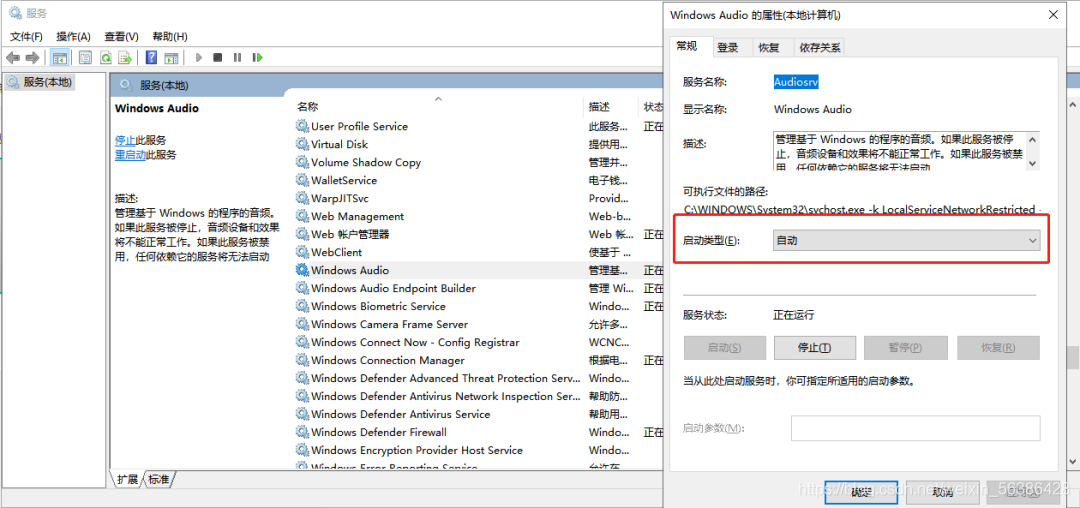The image size is (1080, 508).
Task: Select Windows Encryption Provider Host Service
Action: click(x=417, y=450)
